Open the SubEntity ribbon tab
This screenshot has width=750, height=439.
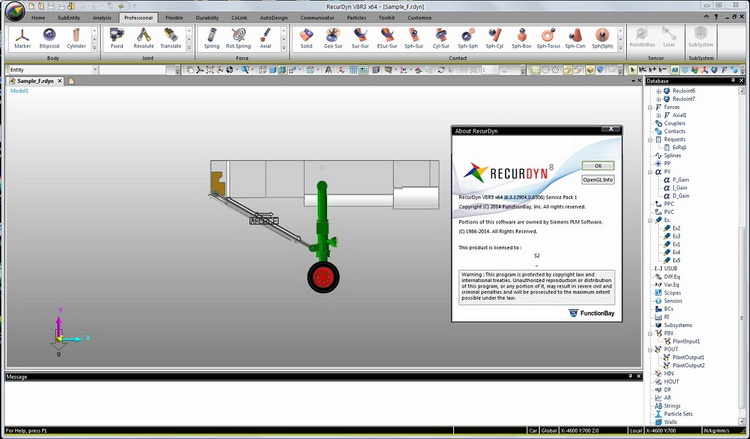coord(69,18)
